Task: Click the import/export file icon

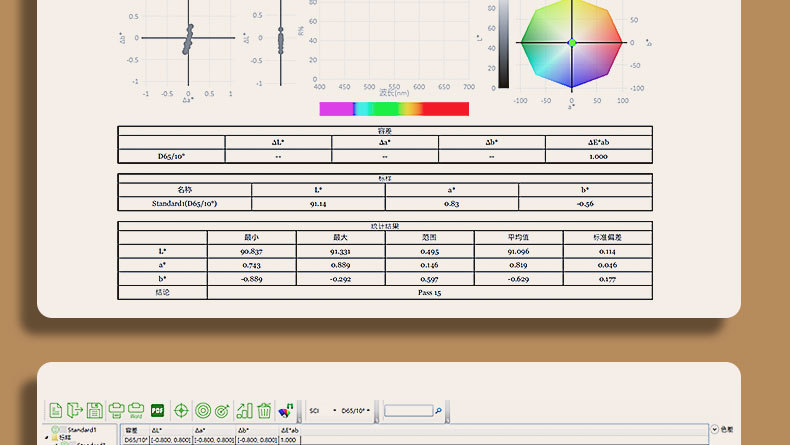Action: (75, 410)
